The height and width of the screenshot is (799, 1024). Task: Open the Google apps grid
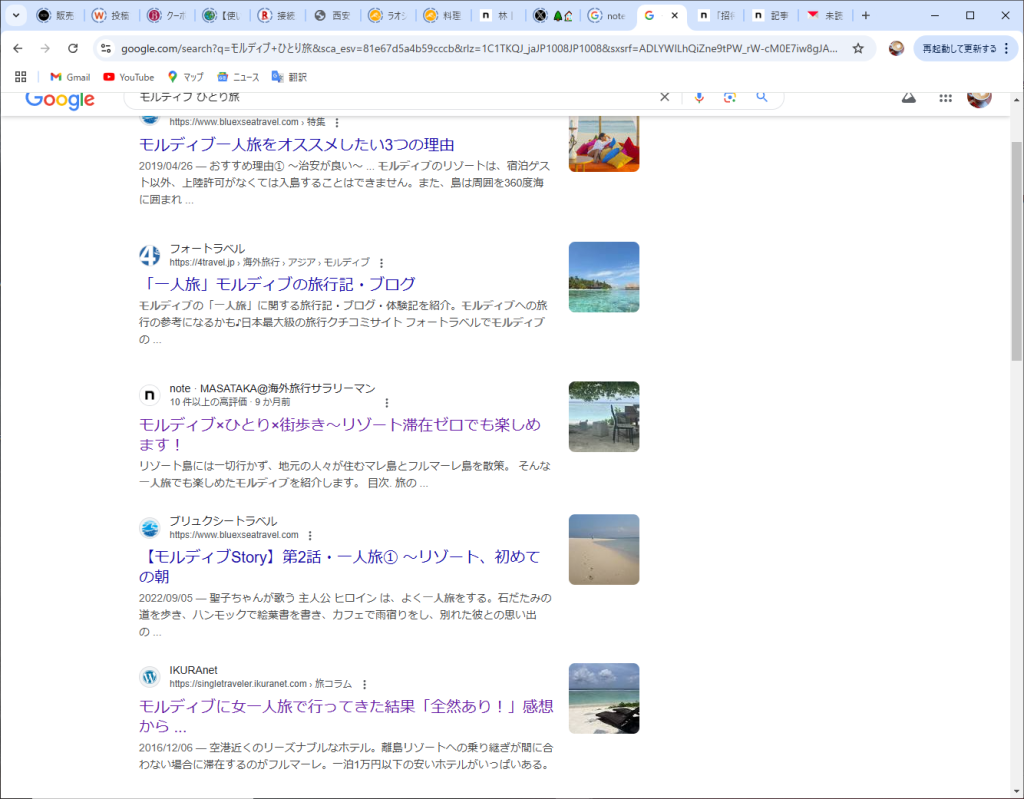pyautogui.click(x=945, y=98)
